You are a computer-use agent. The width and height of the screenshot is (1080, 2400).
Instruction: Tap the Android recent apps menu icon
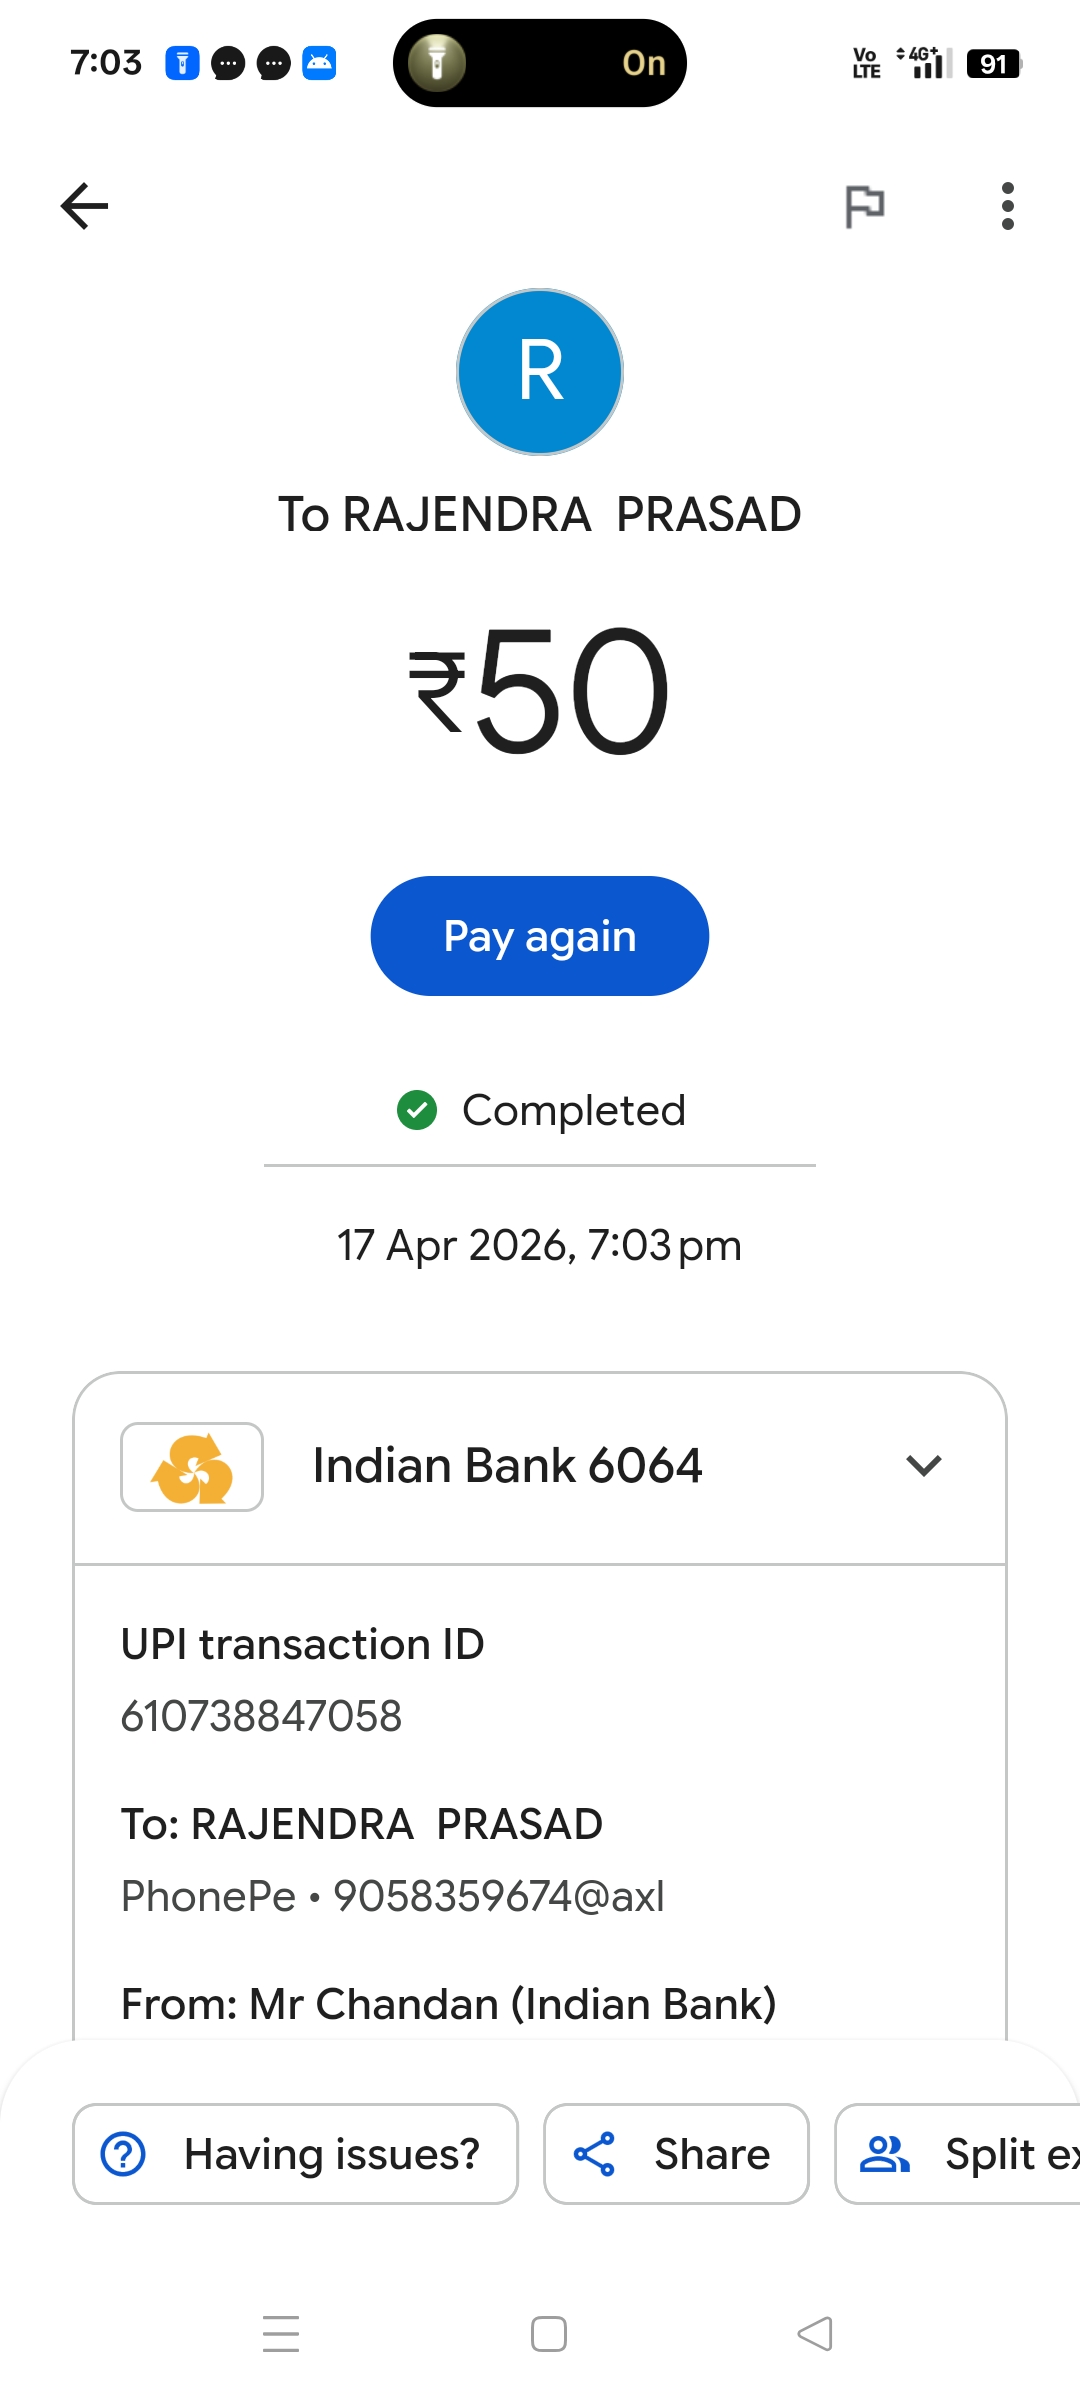click(x=281, y=2334)
